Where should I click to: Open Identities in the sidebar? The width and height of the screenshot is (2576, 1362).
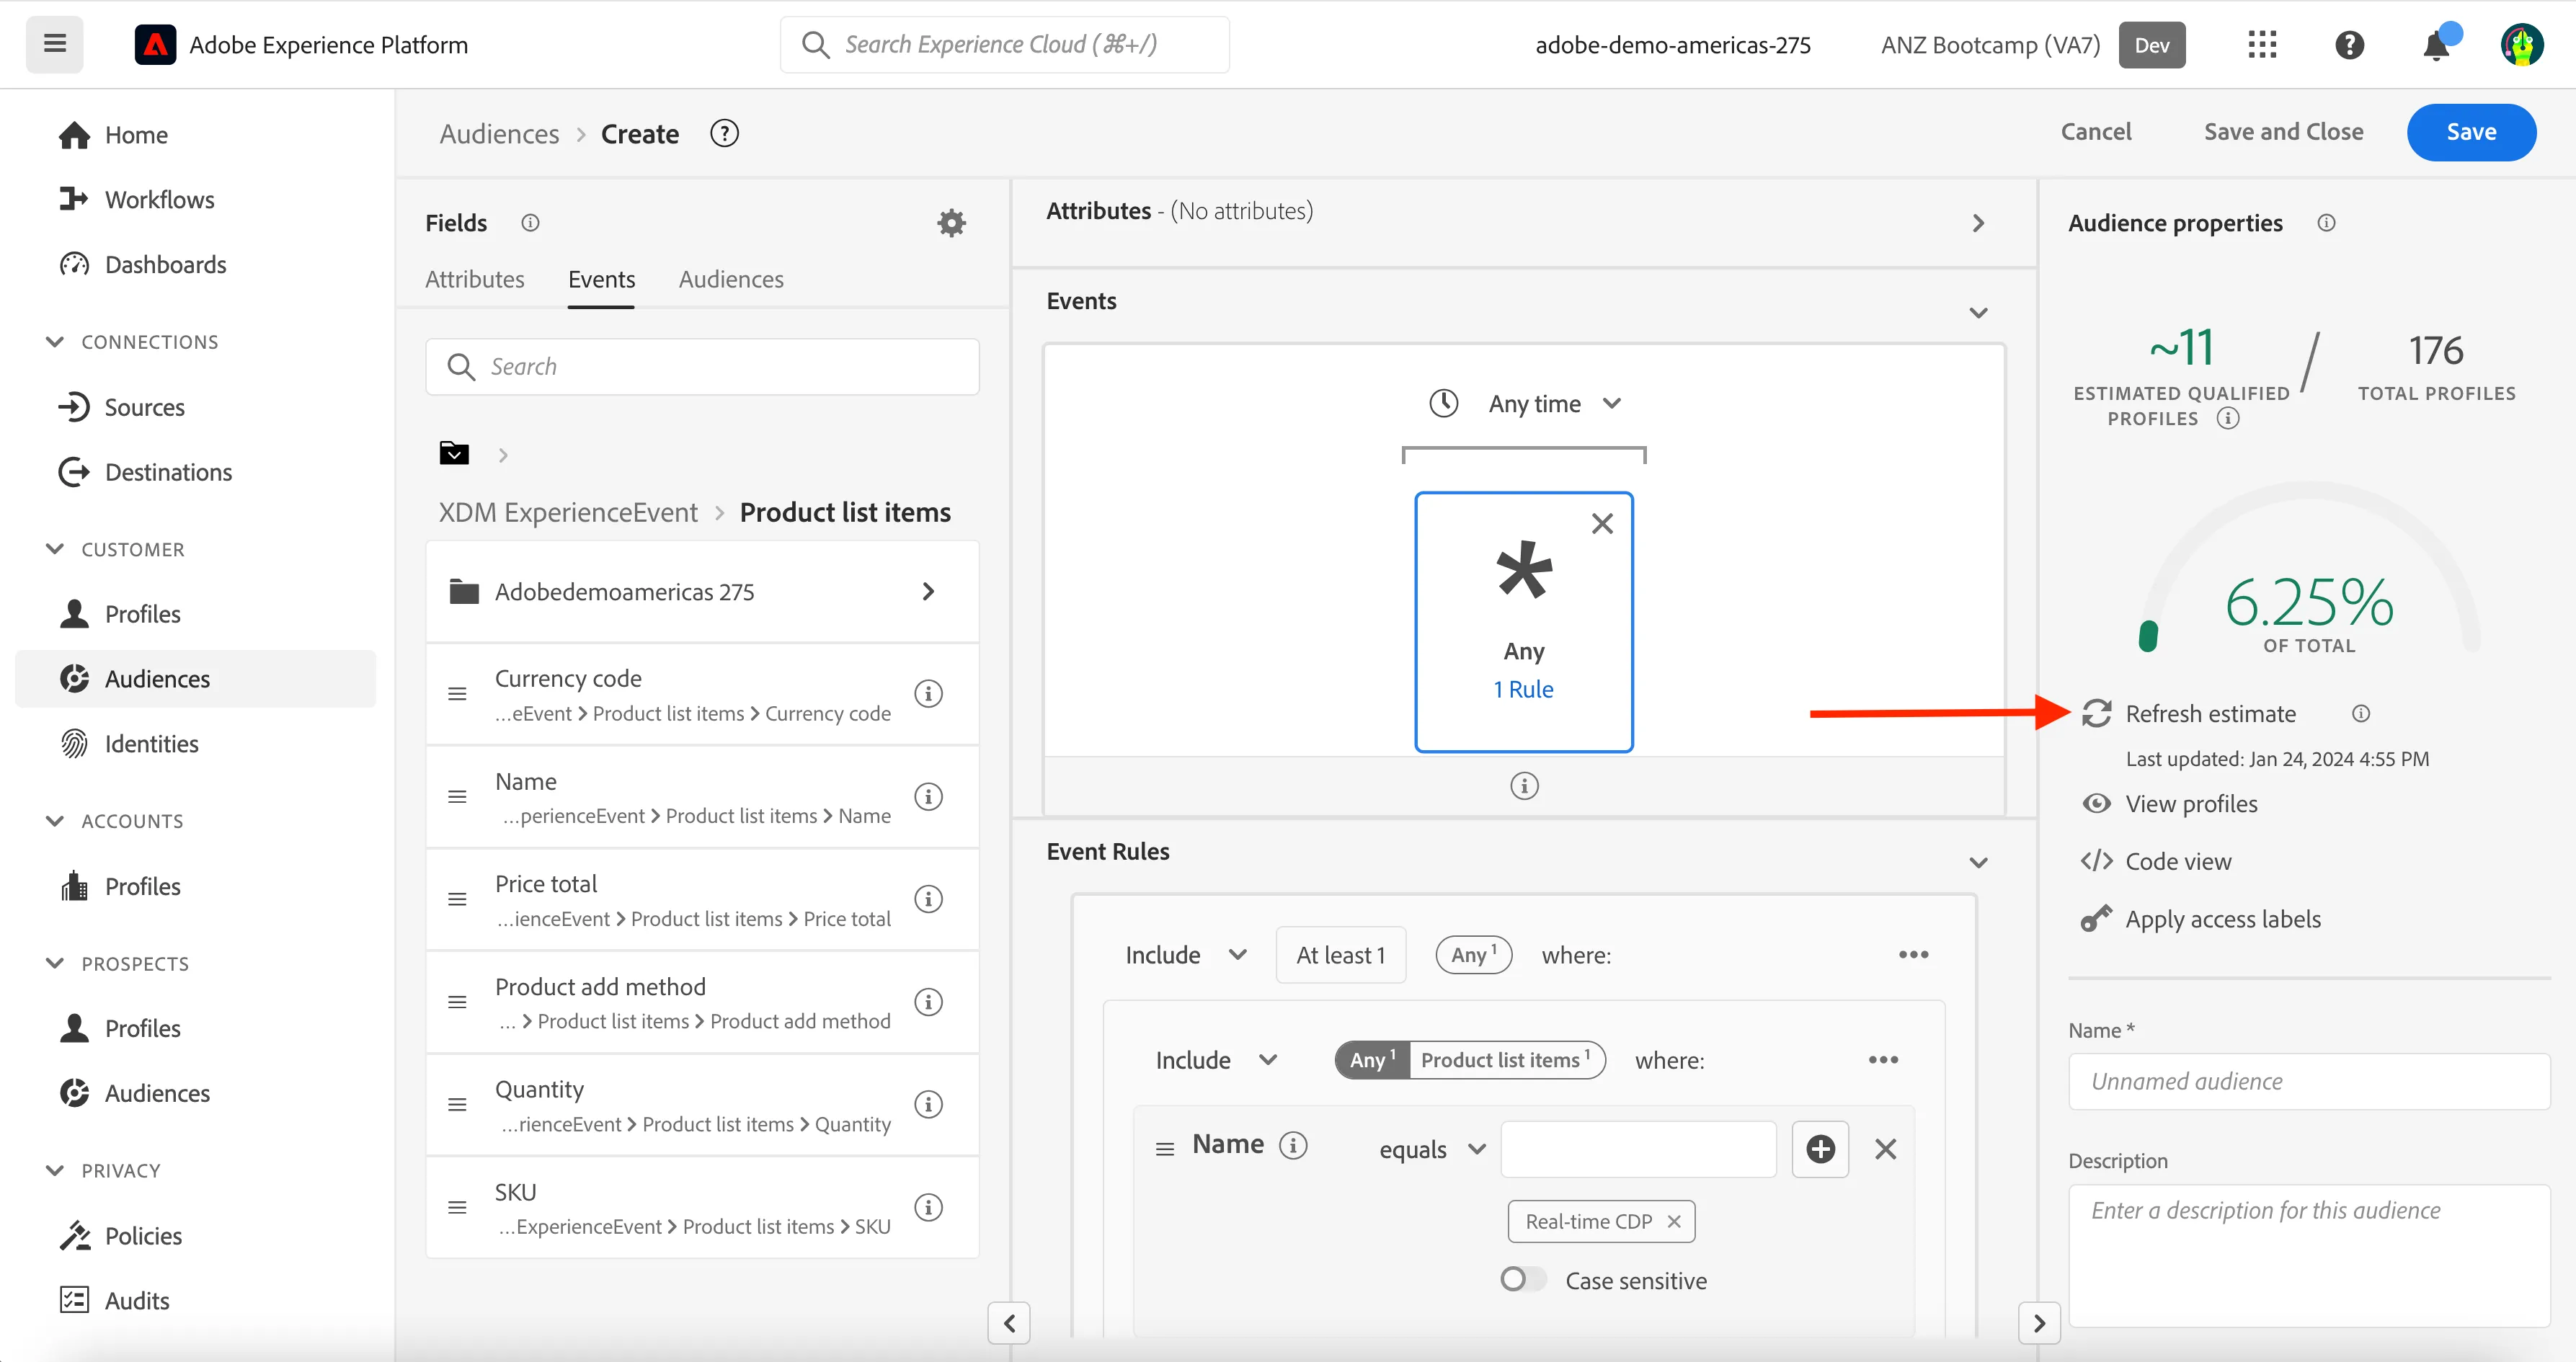pyautogui.click(x=151, y=744)
